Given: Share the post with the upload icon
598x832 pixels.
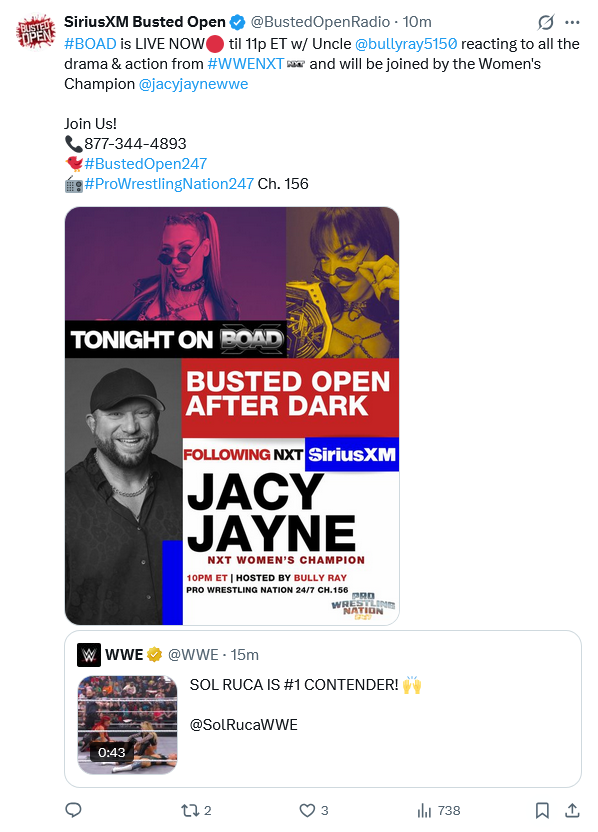Looking at the screenshot, I should click(572, 810).
